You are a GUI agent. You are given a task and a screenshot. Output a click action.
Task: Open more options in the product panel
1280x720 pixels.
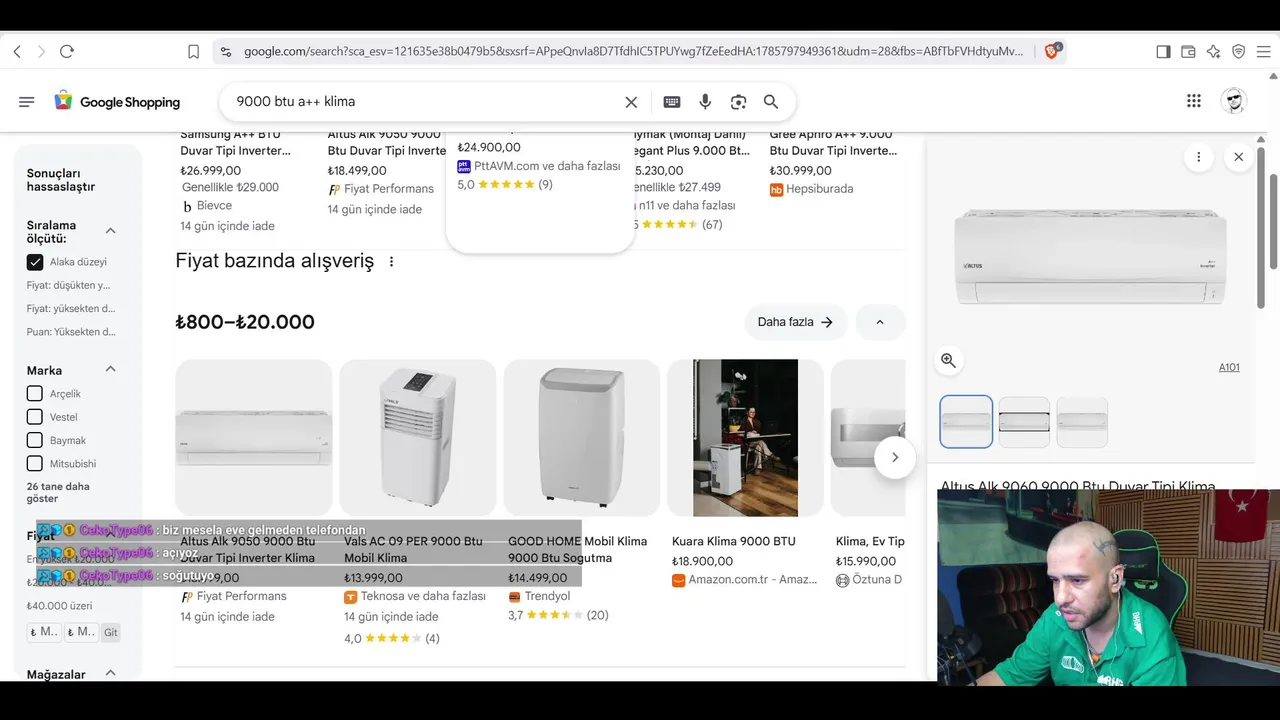tap(1198, 157)
